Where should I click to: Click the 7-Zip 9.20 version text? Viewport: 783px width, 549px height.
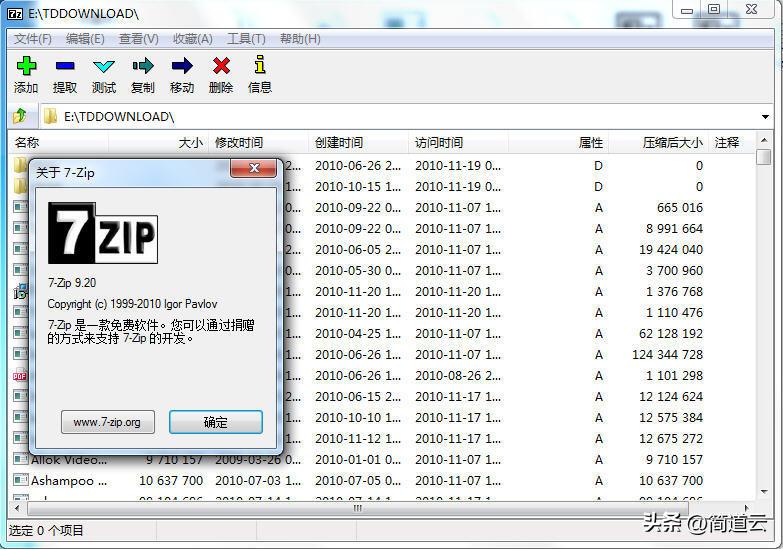point(72,283)
